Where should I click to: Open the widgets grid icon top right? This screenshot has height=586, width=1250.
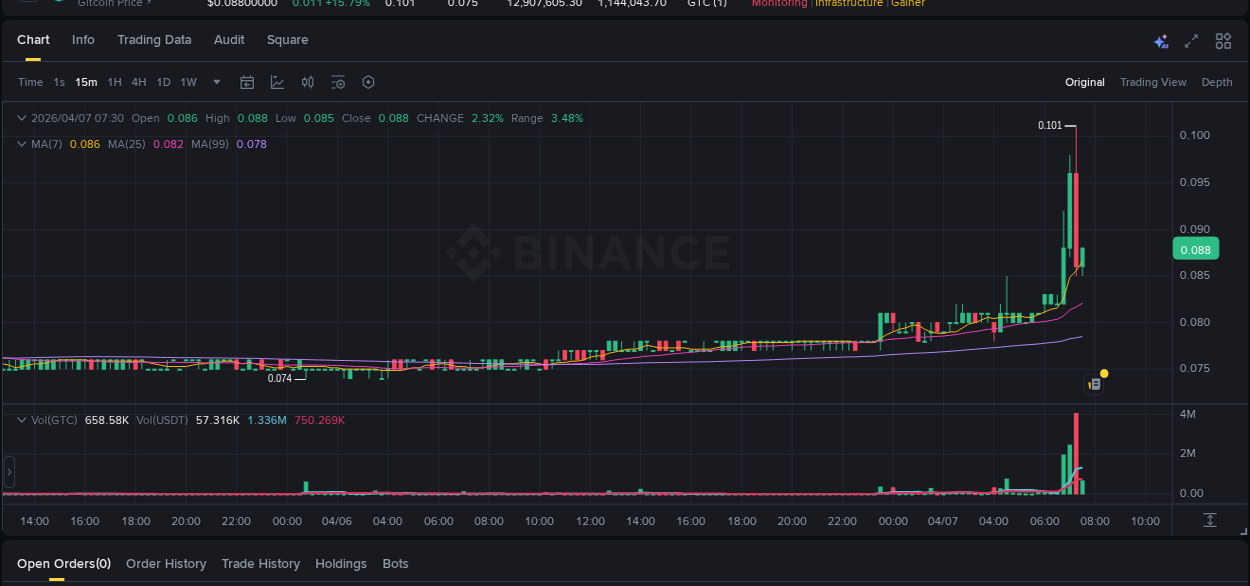coord(1223,41)
